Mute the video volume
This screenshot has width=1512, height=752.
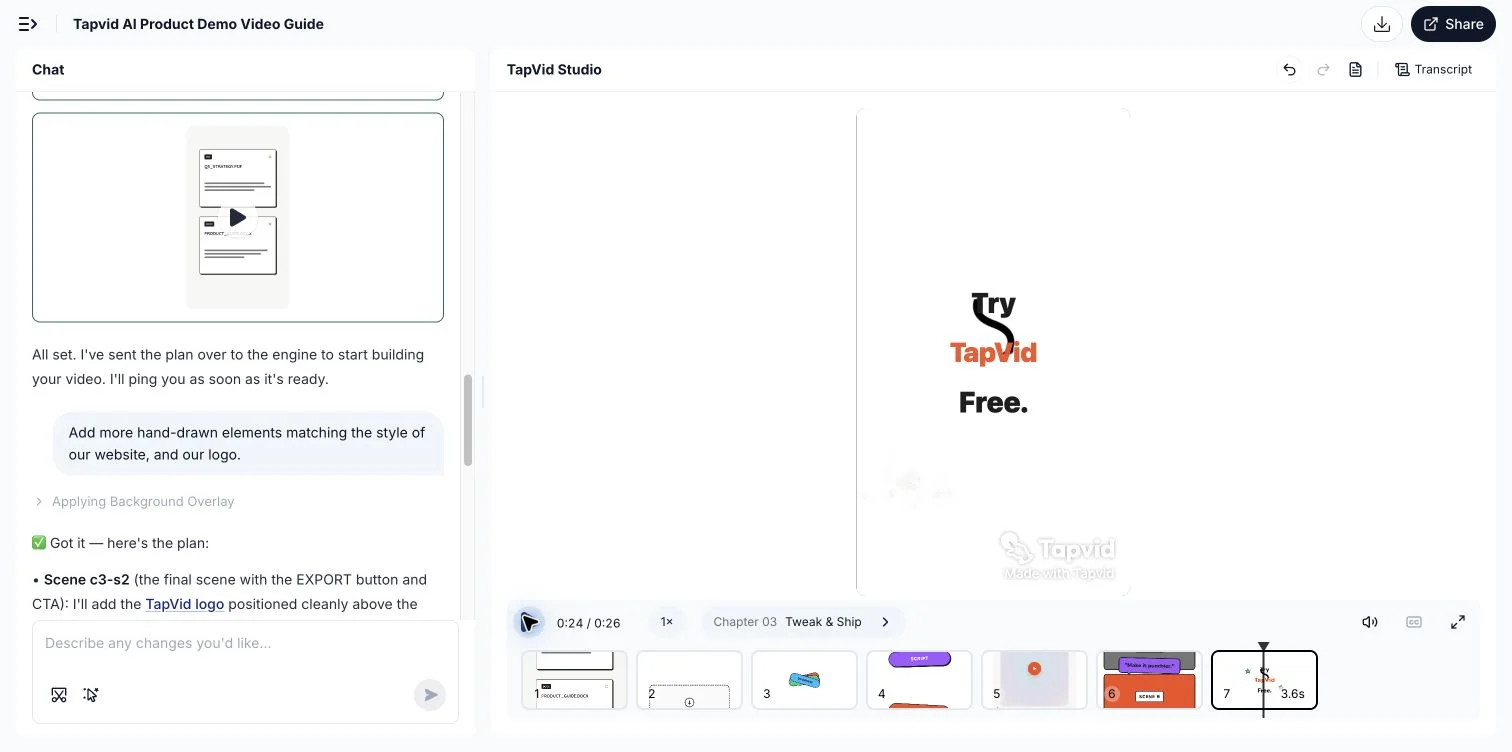[x=1370, y=622]
